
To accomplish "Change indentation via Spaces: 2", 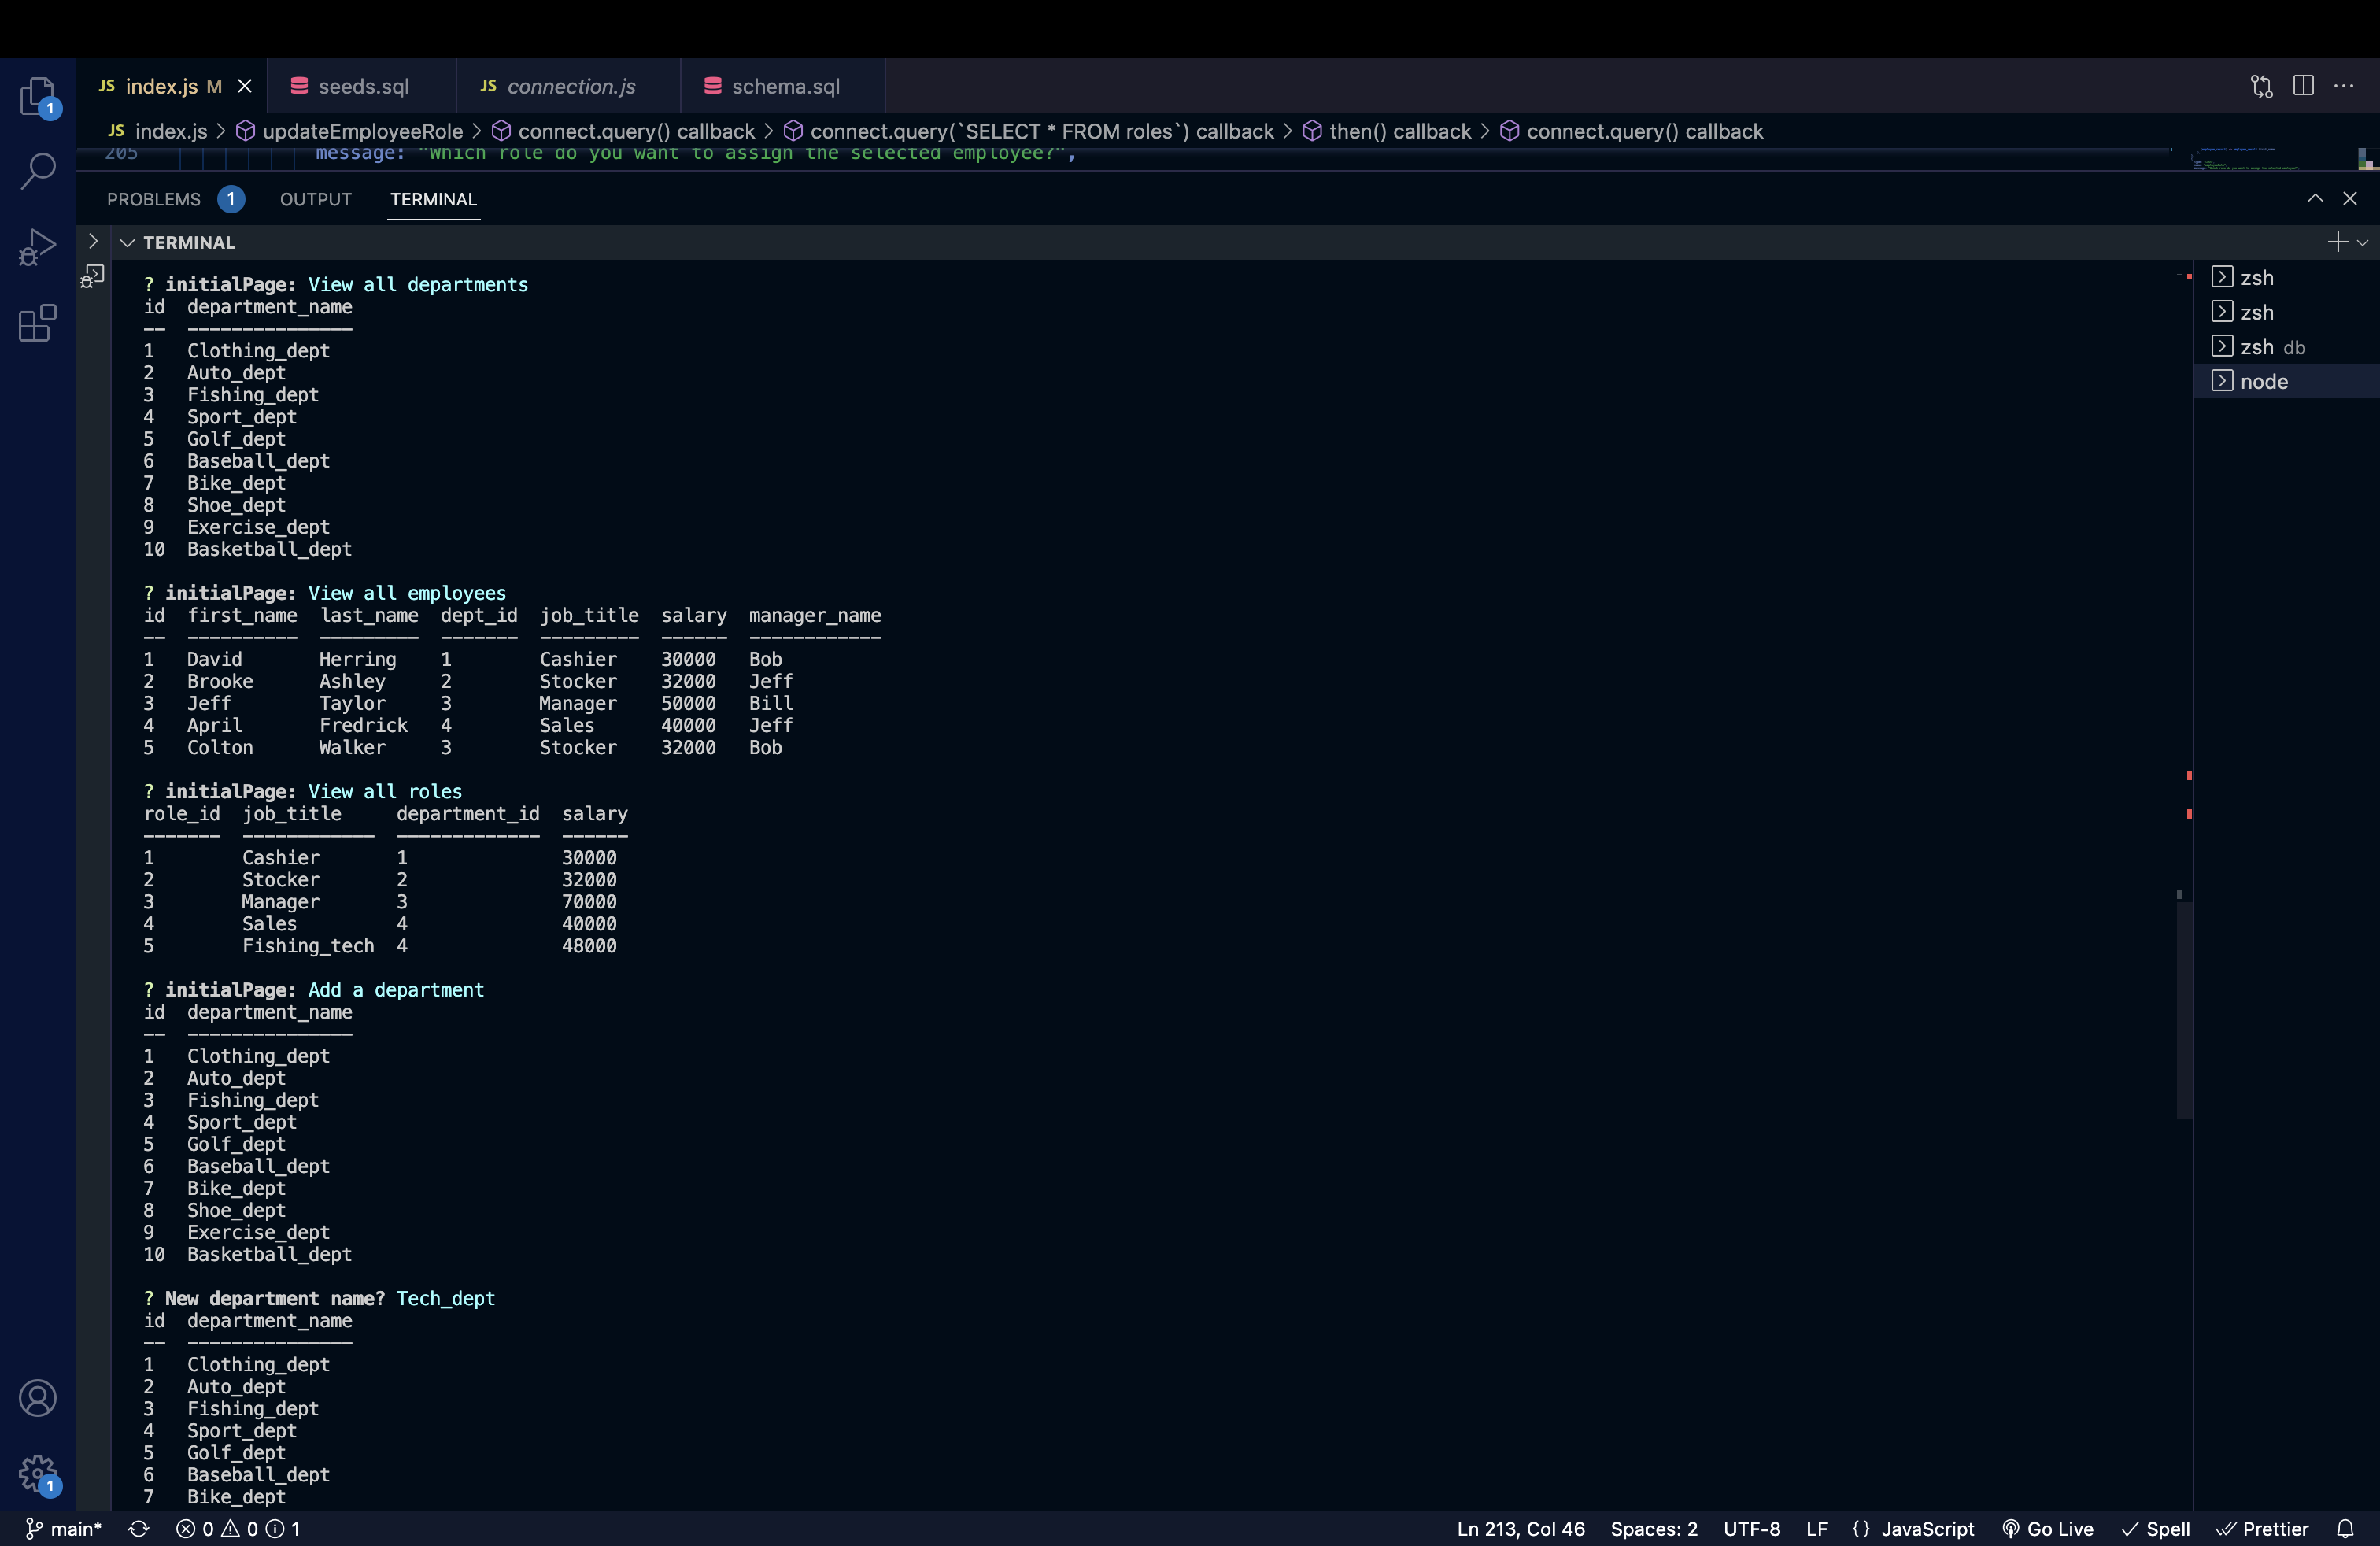I will point(1653,1528).
